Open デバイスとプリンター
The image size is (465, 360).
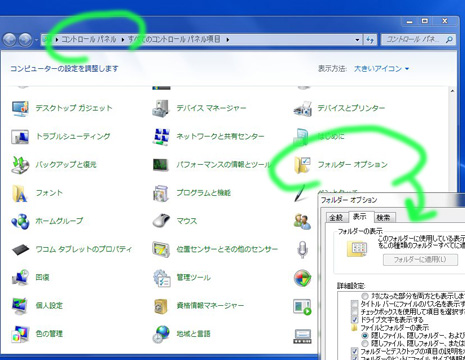(x=339, y=108)
